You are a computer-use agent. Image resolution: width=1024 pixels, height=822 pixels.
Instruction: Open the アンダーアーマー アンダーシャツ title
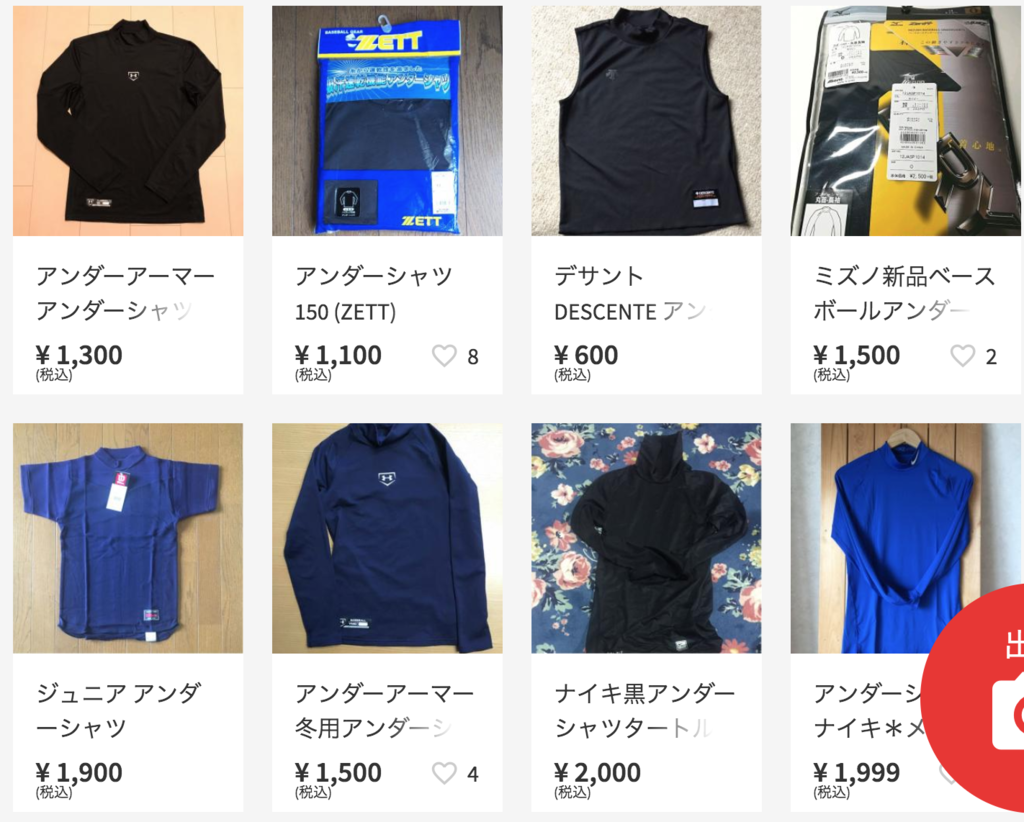125,293
